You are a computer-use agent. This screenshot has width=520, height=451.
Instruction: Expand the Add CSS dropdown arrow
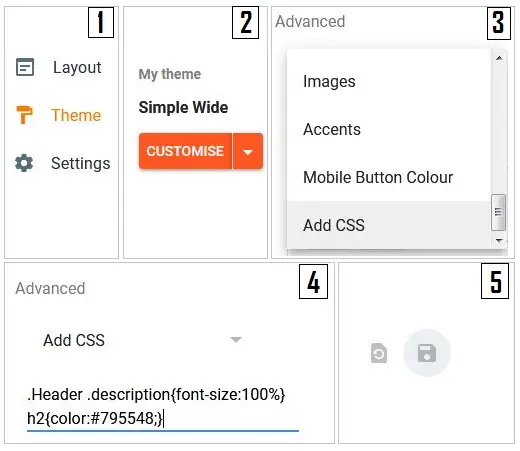click(236, 340)
